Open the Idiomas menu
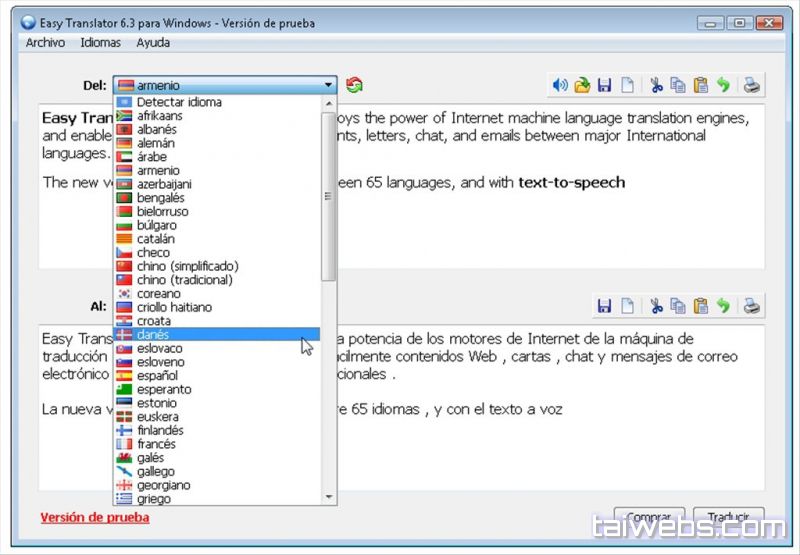This screenshot has height=555, width=800. pos(100,43)
